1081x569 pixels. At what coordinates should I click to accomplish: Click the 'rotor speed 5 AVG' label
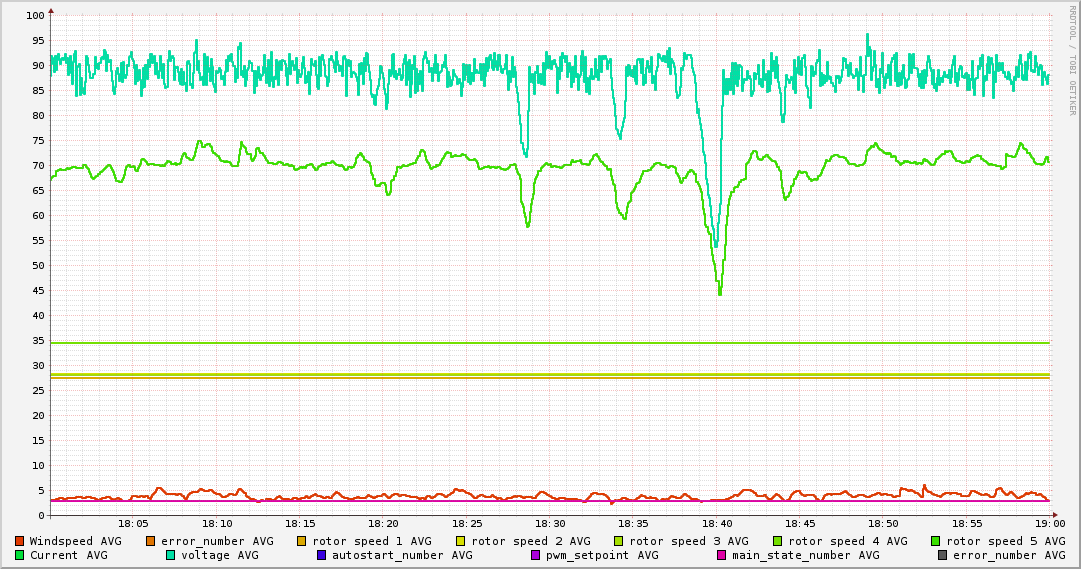tap(1006, 541)
